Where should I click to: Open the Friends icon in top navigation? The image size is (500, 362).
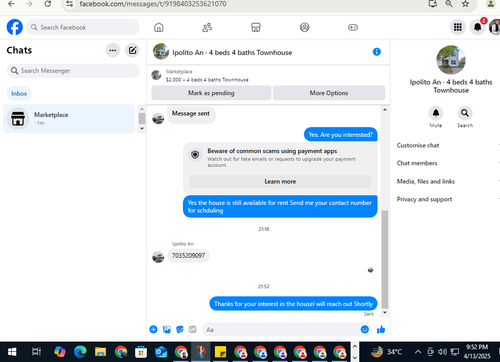tap(207, 27)
